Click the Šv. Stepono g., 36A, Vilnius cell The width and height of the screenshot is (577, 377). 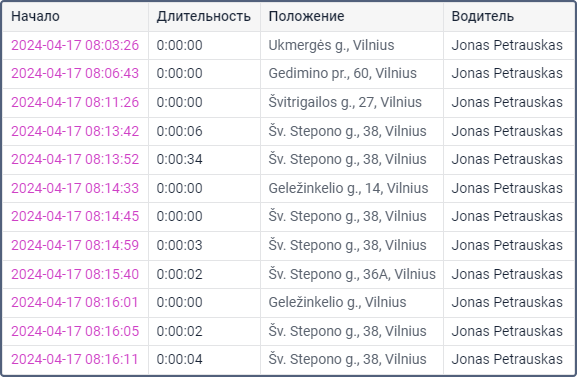(352, 274)
